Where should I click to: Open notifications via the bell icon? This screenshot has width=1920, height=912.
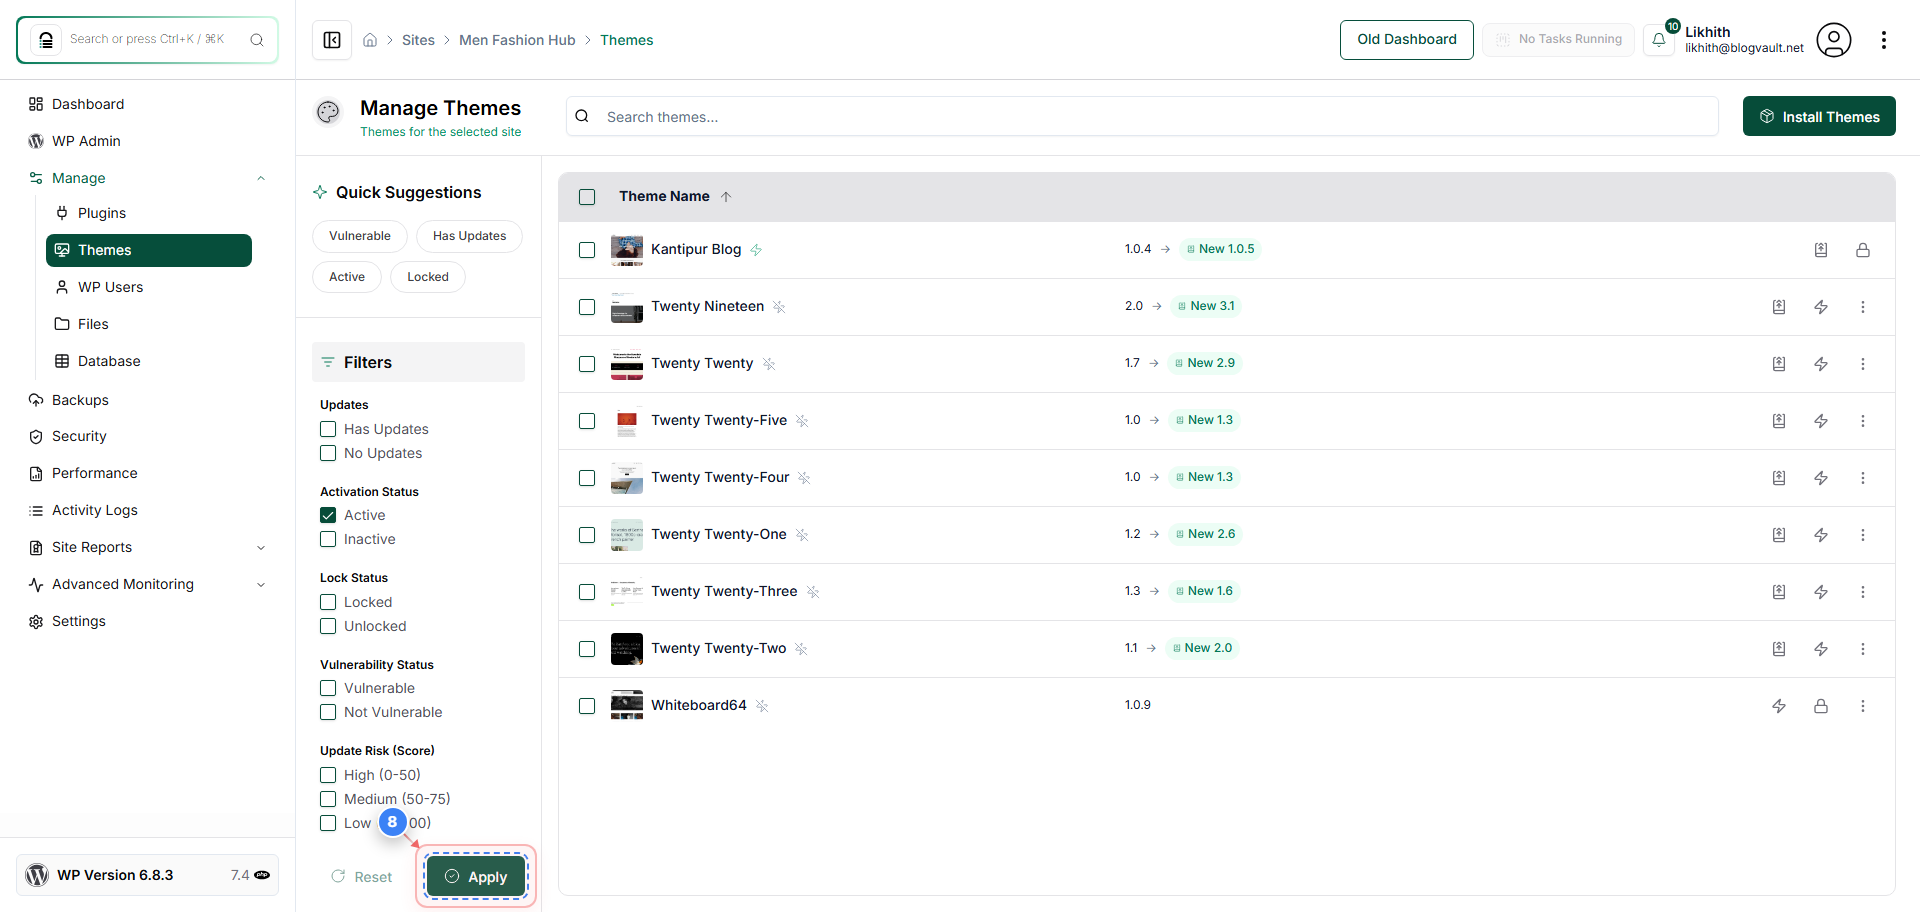(1659, 40)
